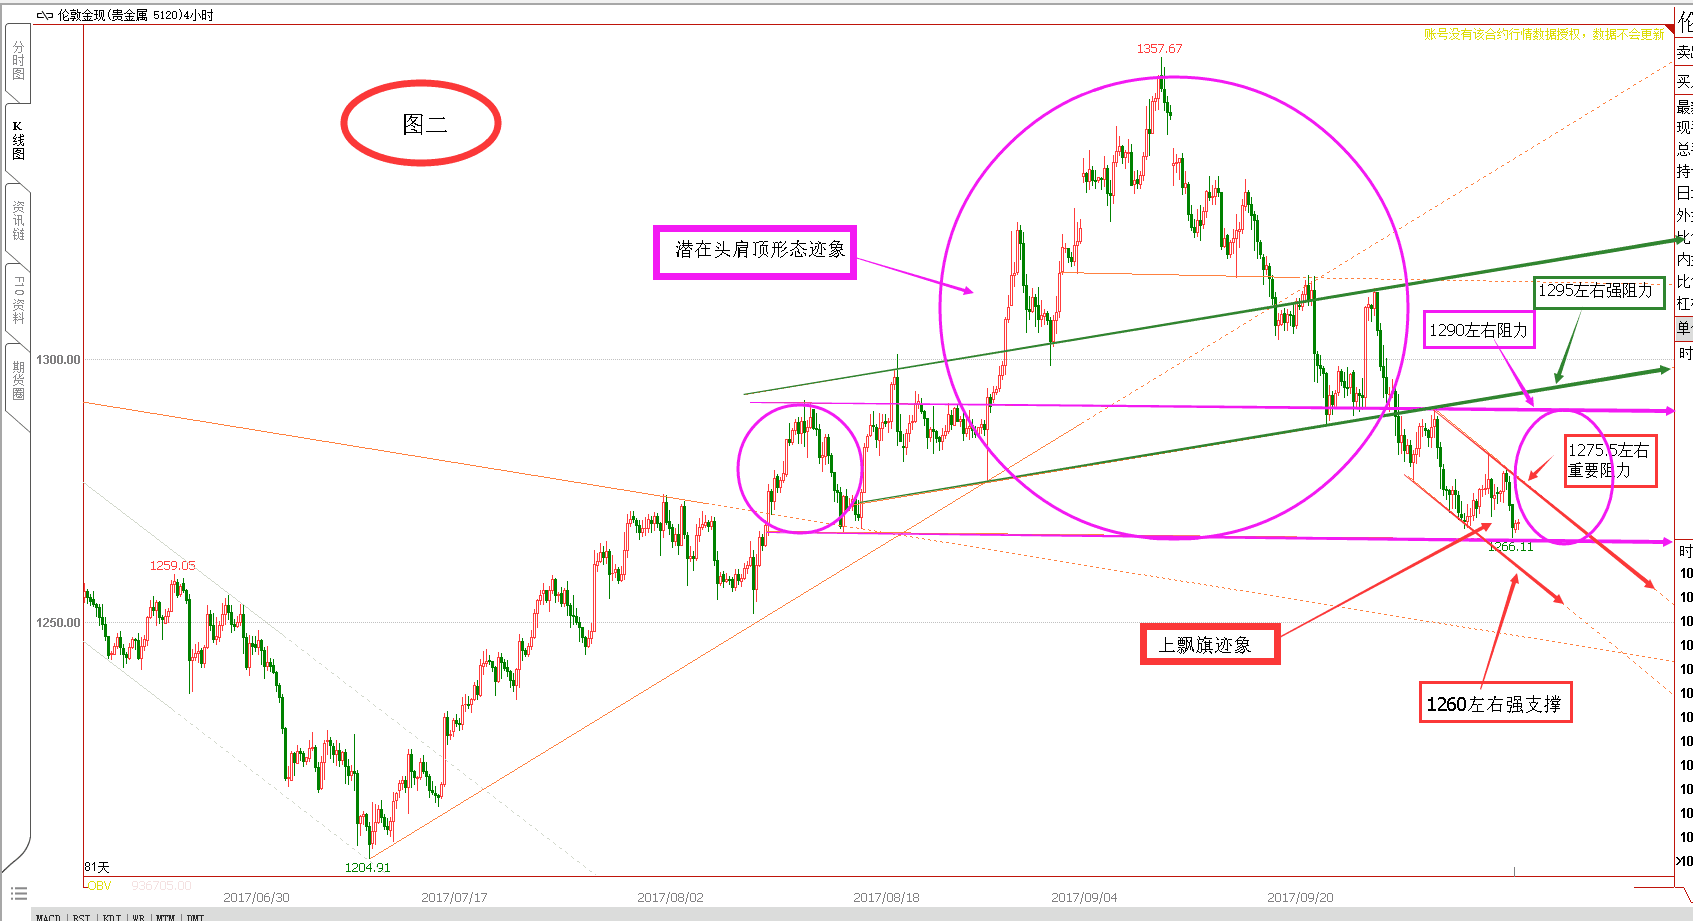This screenshot has width=1693, height=921.
Task: Select the MTM indicator tab
Action: tap(165, 916)
